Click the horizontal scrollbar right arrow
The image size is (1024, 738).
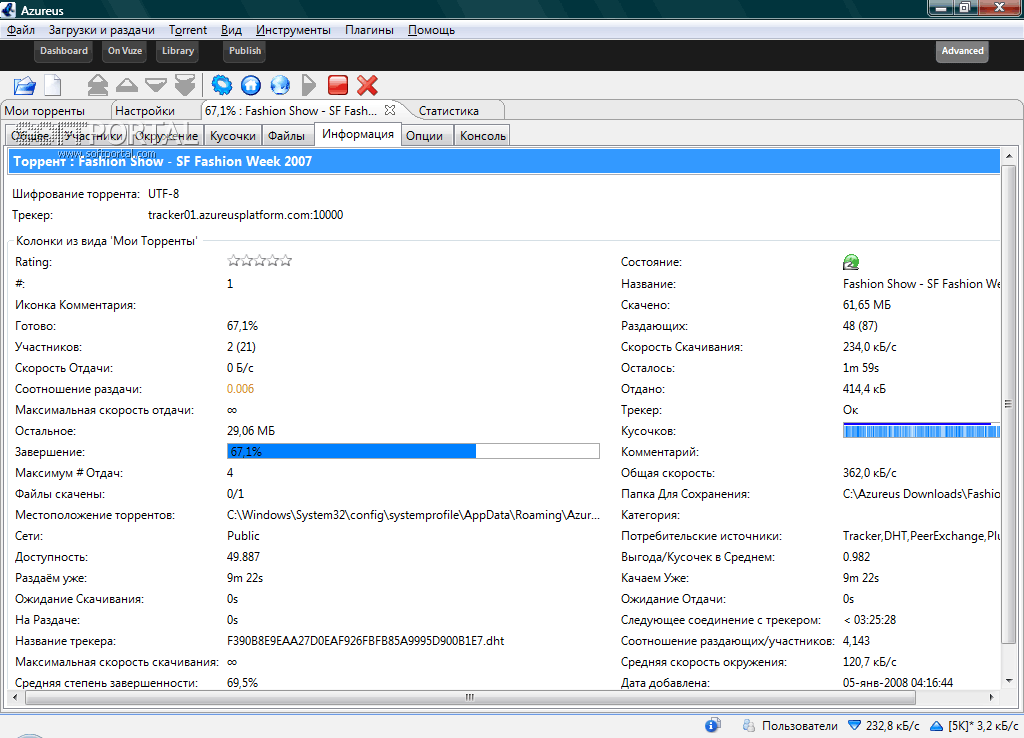point(991,697)
